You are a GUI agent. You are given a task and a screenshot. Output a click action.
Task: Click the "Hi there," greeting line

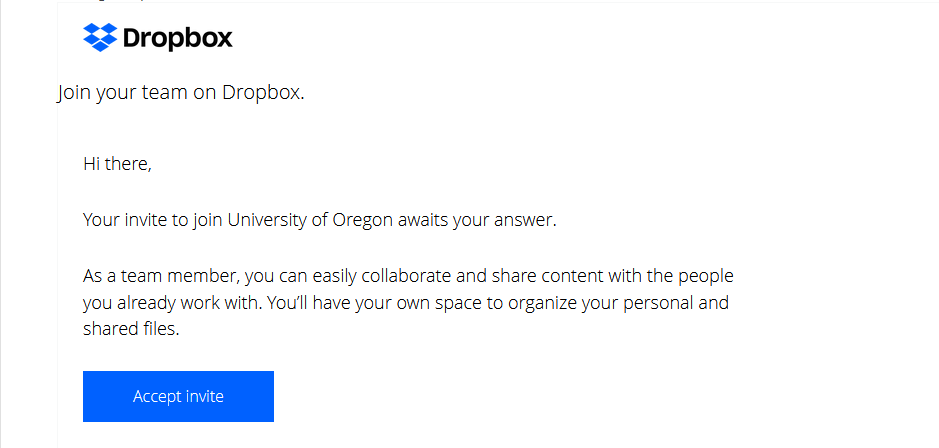117,163
